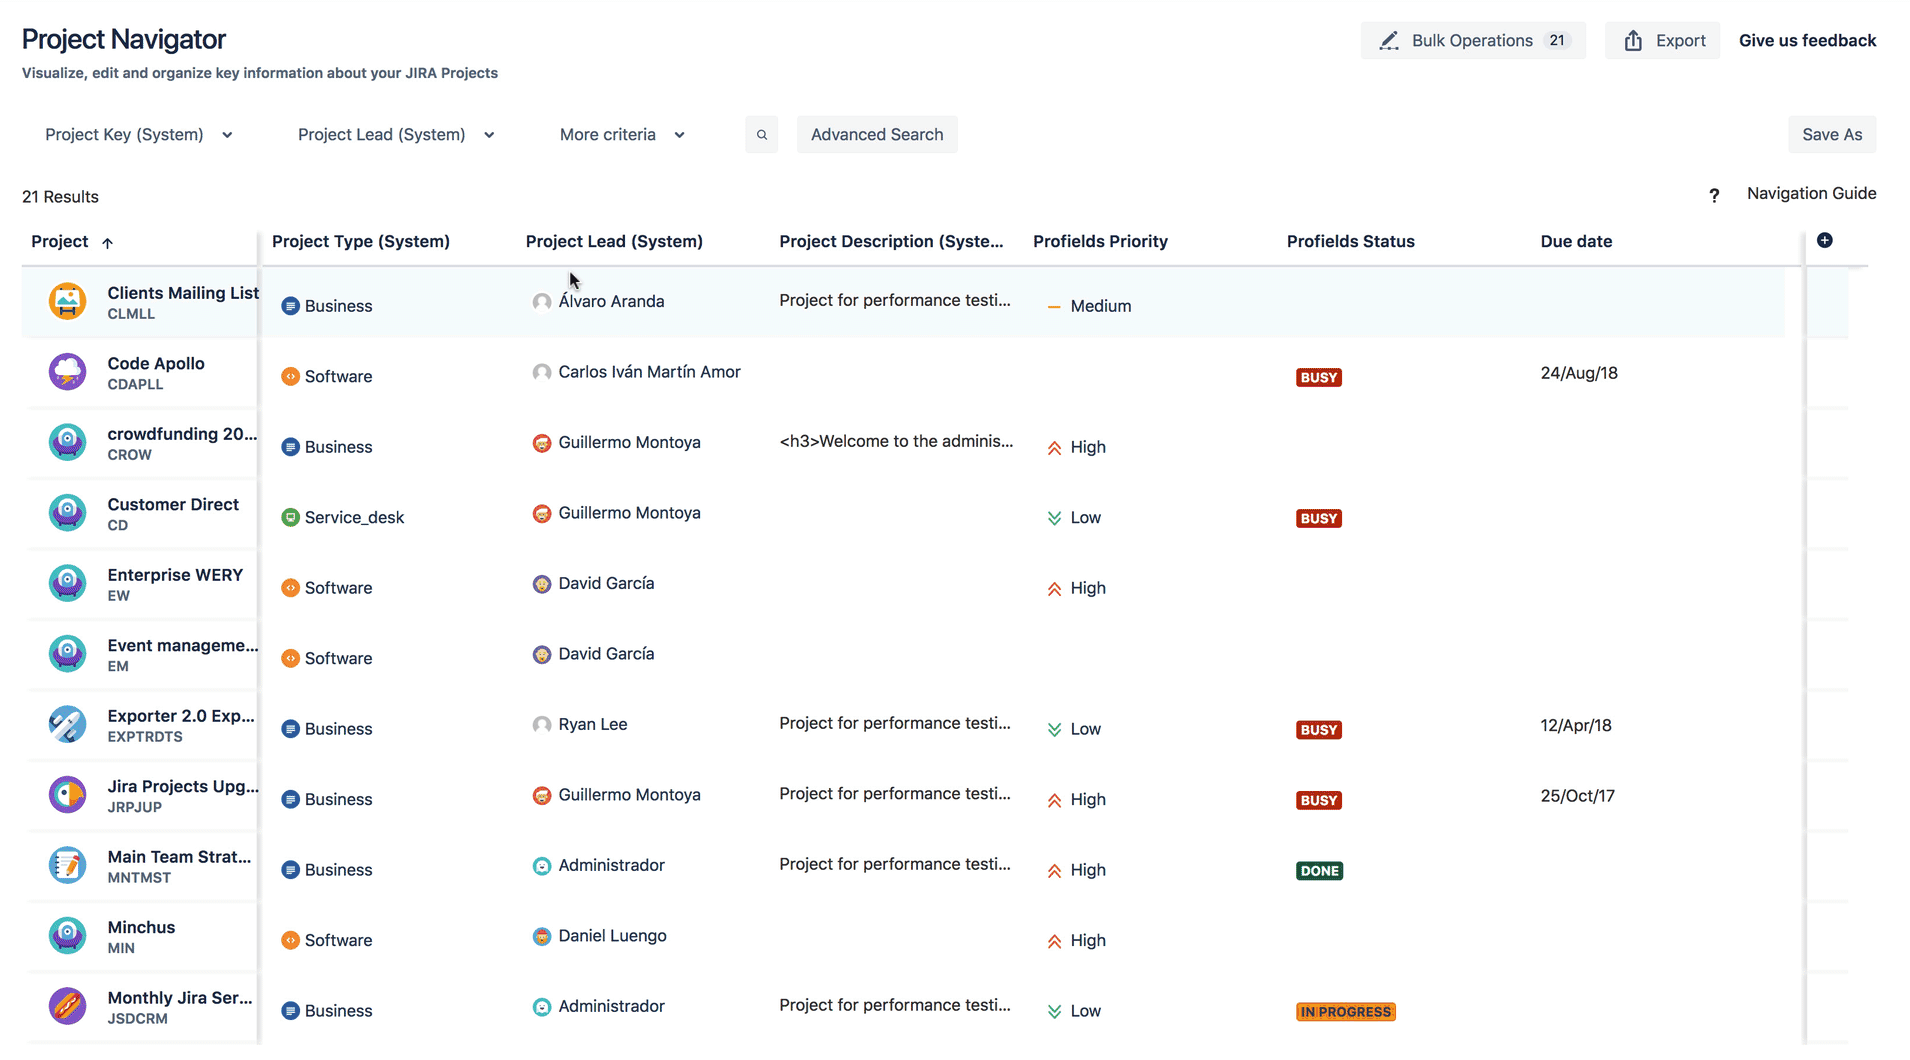Open the Project Lead (System) filter dropdown
The height and width of the screenshot is (1060, 1910).
(x=396, y=135)
